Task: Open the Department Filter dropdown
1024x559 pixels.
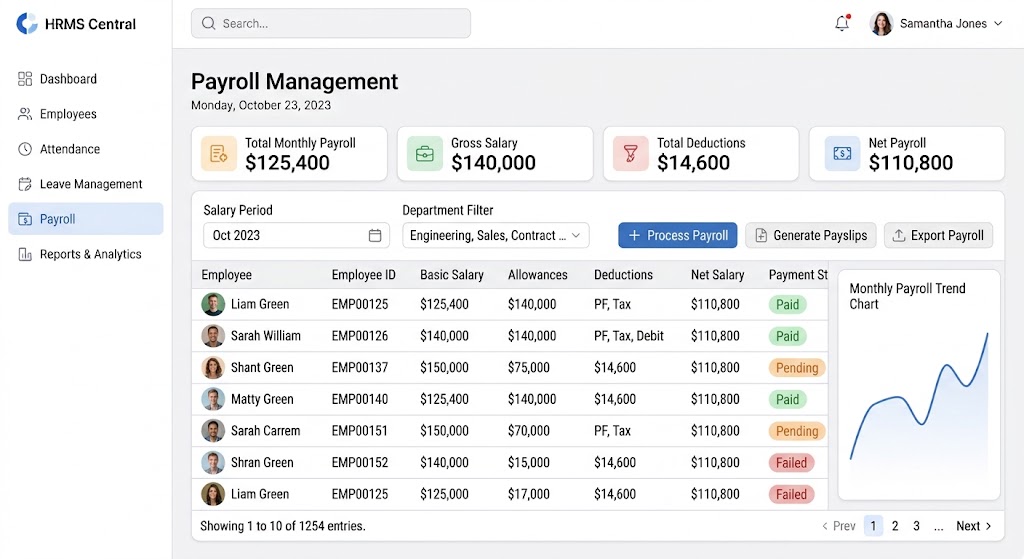Action: [496, 235]
